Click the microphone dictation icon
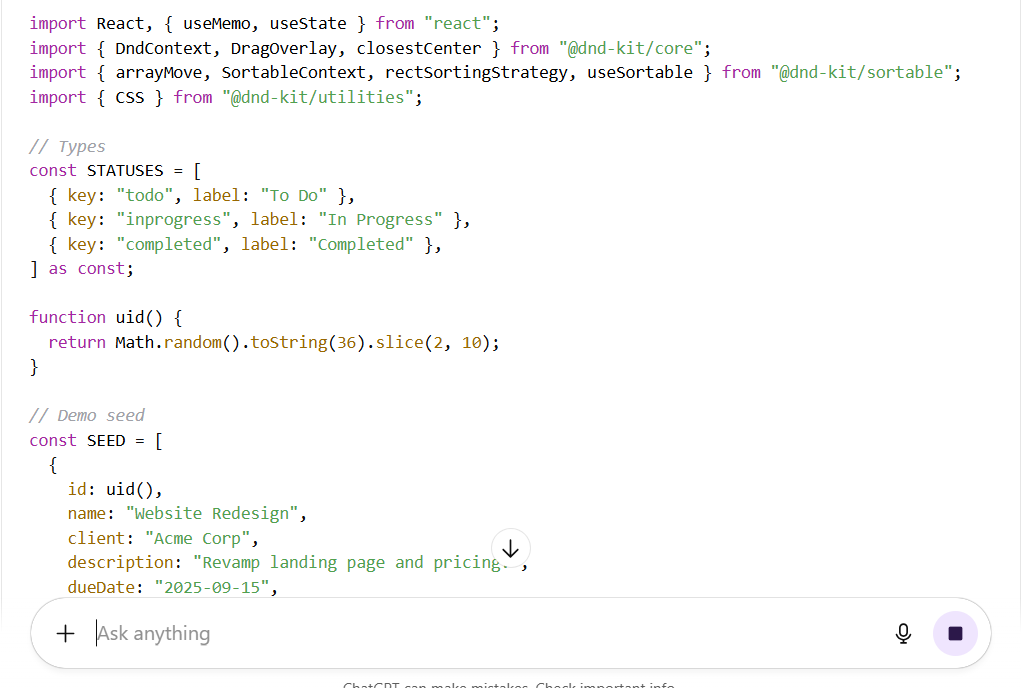The image size is (1021, 688). coord(903,633)
